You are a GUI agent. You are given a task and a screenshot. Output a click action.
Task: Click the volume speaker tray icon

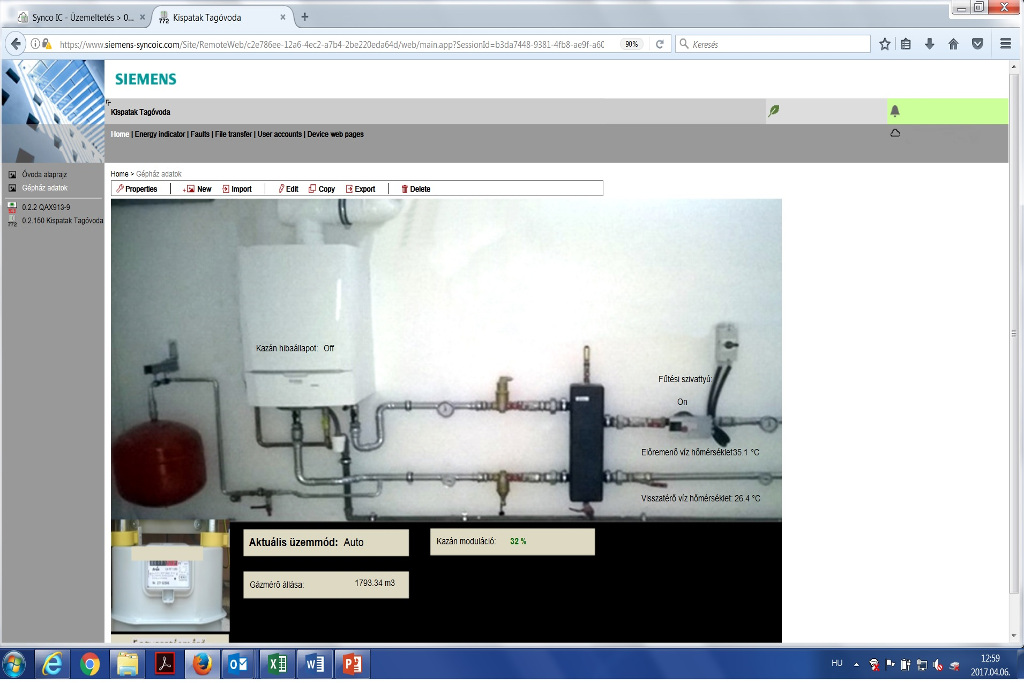tap(938, 665)
